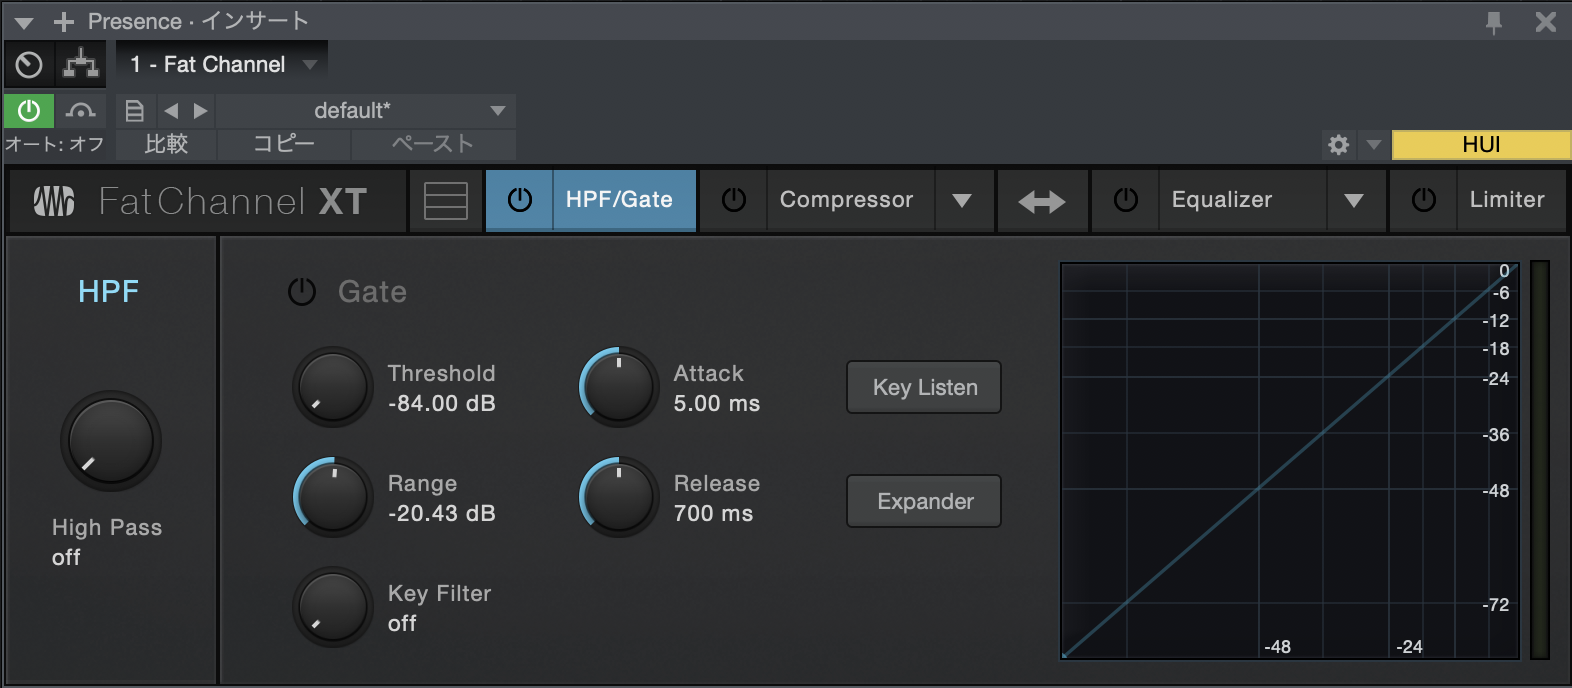This screenshot has height=688, width=1572.
Task: Go to the previous preset arrow
Action: [x=171, y=111]
